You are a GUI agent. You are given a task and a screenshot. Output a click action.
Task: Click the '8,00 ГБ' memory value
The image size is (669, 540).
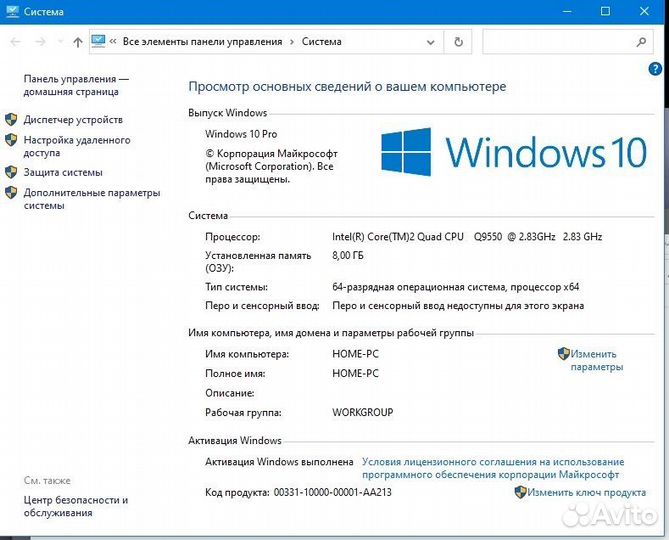[x=348, y=255]
